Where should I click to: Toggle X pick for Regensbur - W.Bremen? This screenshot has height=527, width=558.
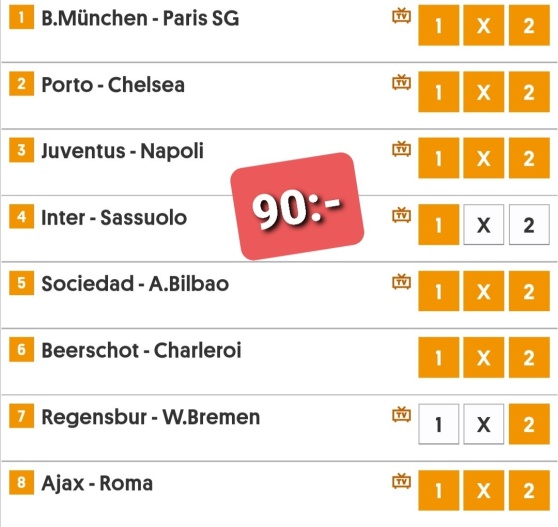click(484, 424)
